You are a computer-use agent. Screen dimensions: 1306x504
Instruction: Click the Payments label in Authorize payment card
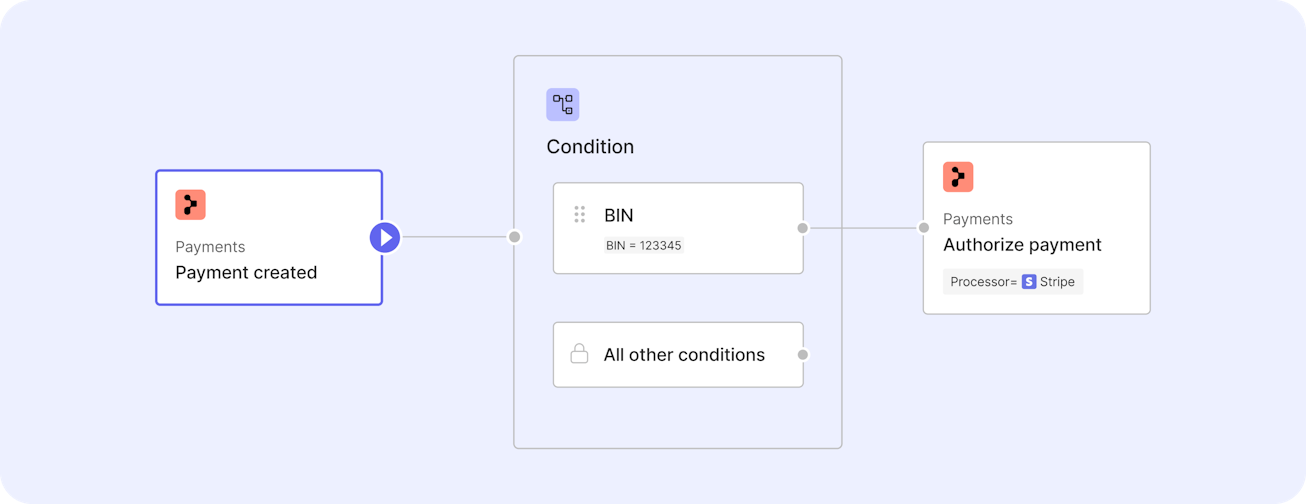[x=978, y=219]
